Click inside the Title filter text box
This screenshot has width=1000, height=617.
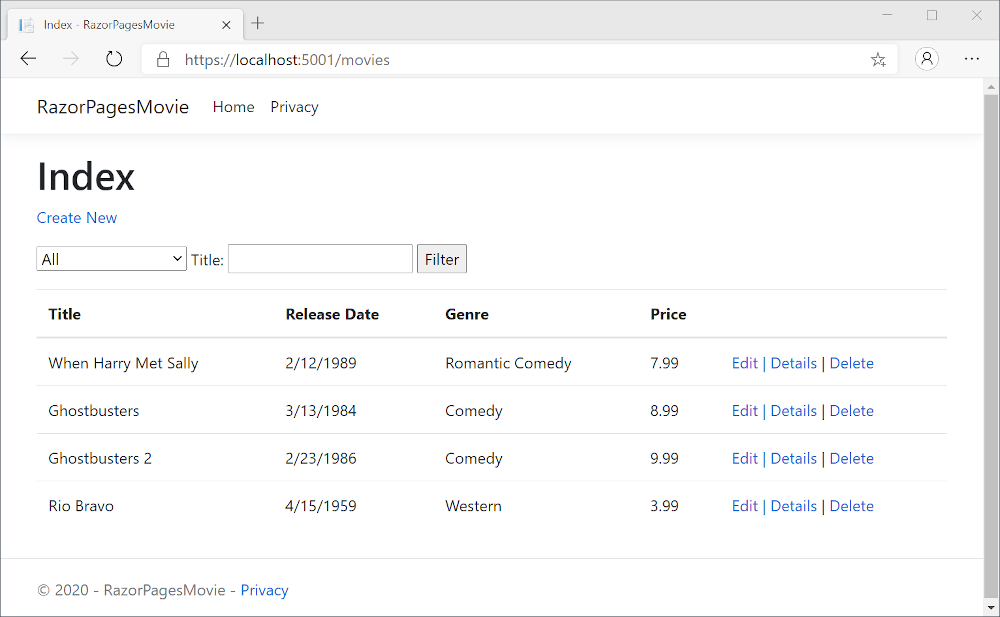[320, 258]
